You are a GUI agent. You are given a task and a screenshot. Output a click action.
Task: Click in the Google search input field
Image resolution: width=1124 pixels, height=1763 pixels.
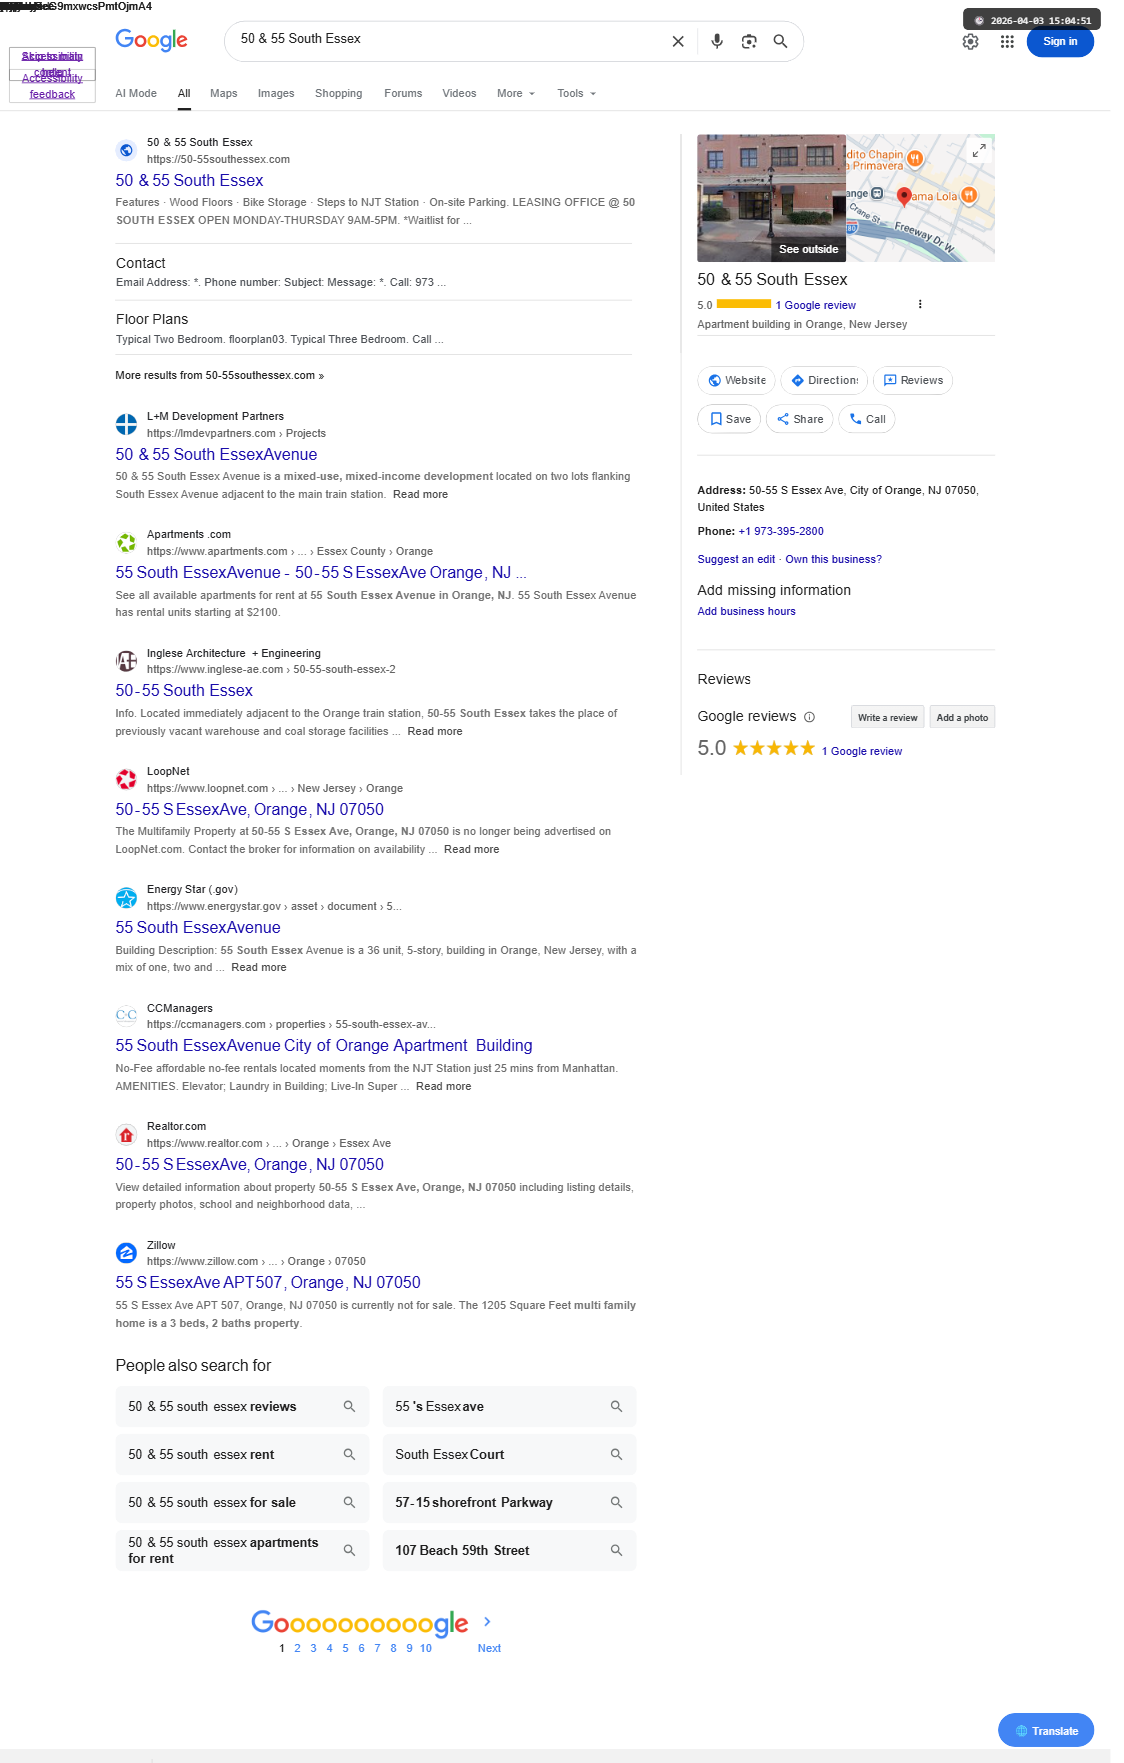(x=450, y=40)
